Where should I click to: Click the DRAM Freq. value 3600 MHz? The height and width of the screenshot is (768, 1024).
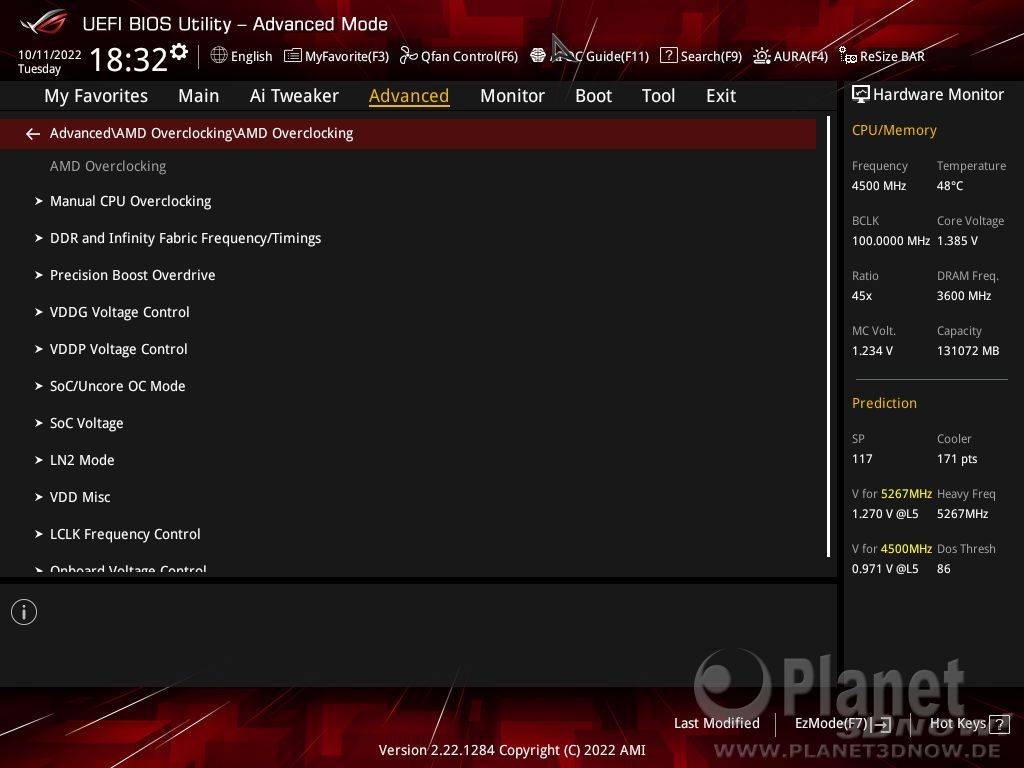coord(964,296)
